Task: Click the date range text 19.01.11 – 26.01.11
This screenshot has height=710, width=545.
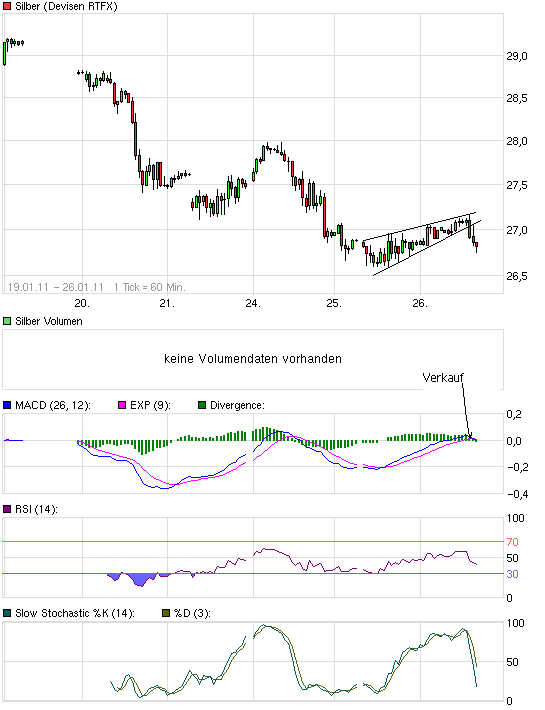Action: point(56,287)
